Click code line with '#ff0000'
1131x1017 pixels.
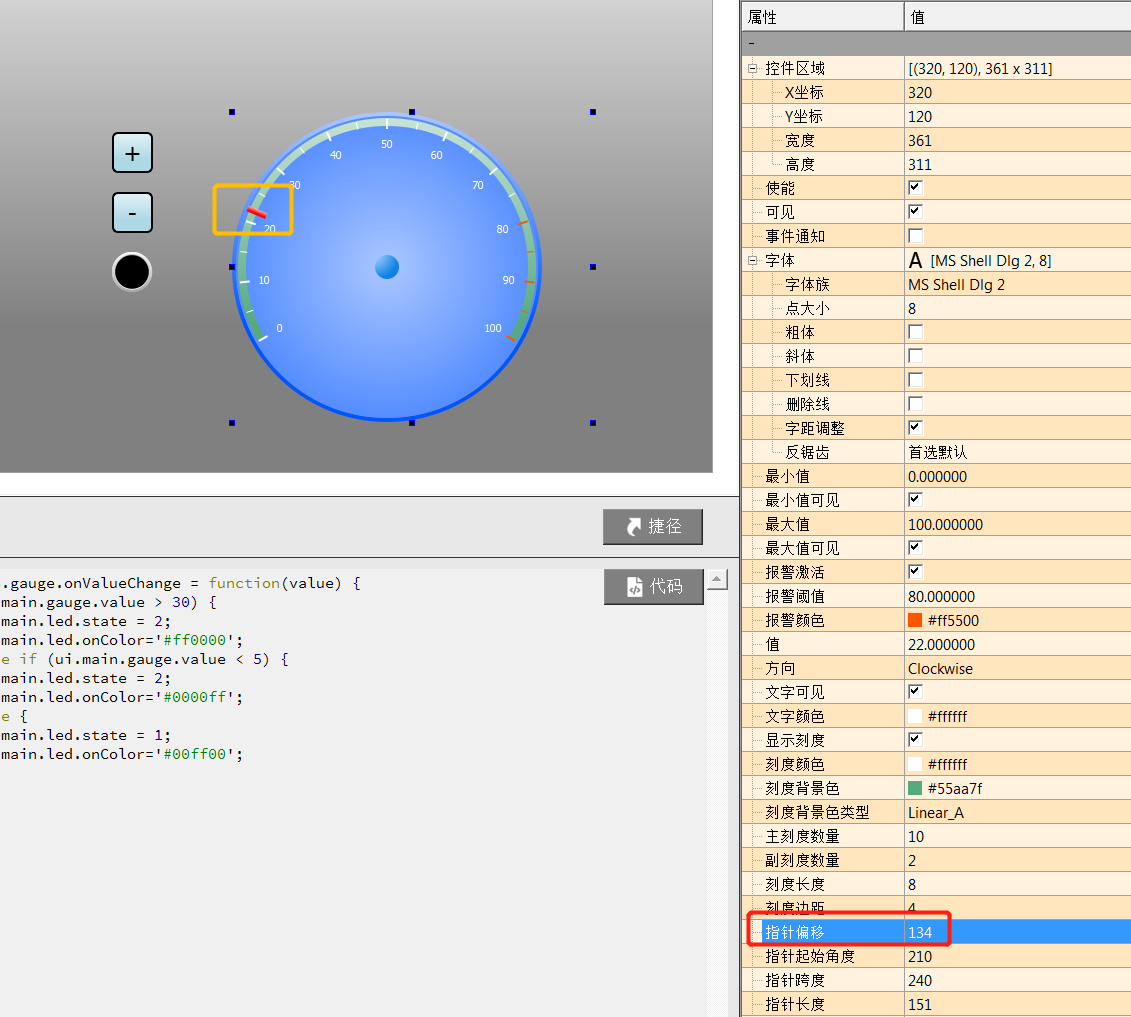point(122,640)
